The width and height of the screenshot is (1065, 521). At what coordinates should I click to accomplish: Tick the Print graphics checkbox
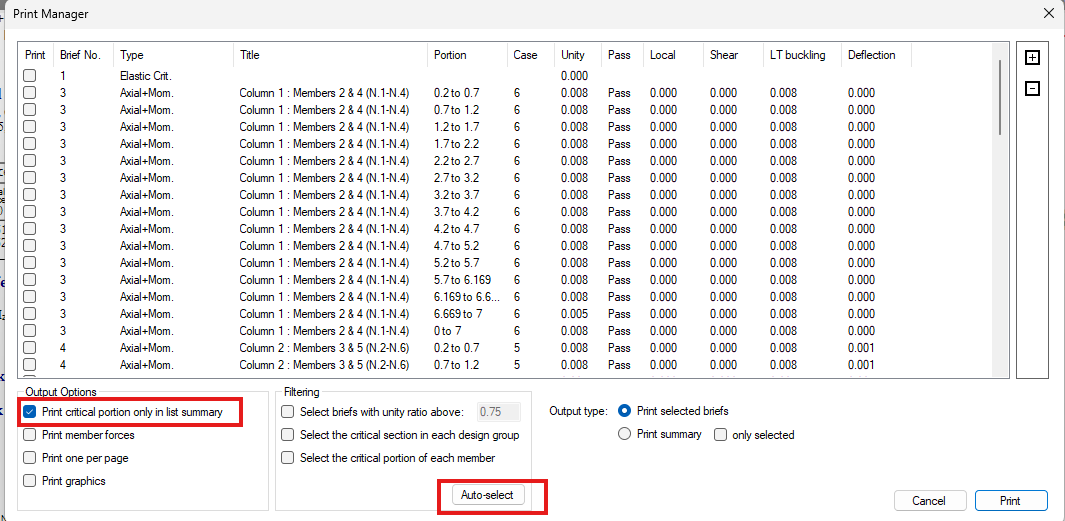point(30,481)
